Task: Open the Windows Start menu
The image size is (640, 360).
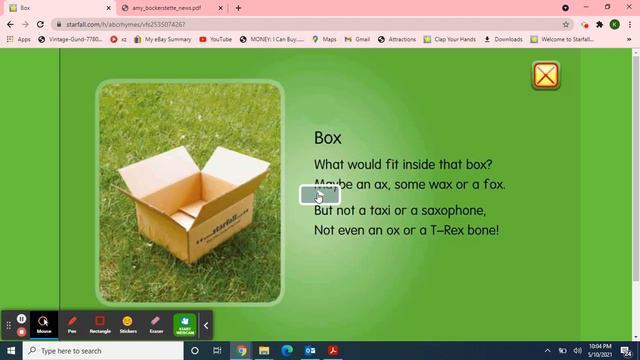Action: pyautogui.click(x=11, y=351)
